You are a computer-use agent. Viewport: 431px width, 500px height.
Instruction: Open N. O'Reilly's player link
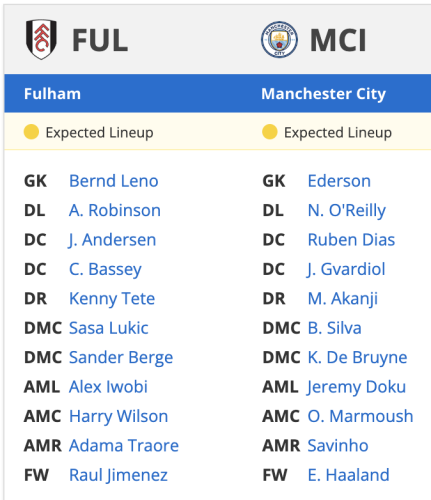coord(347,210)
